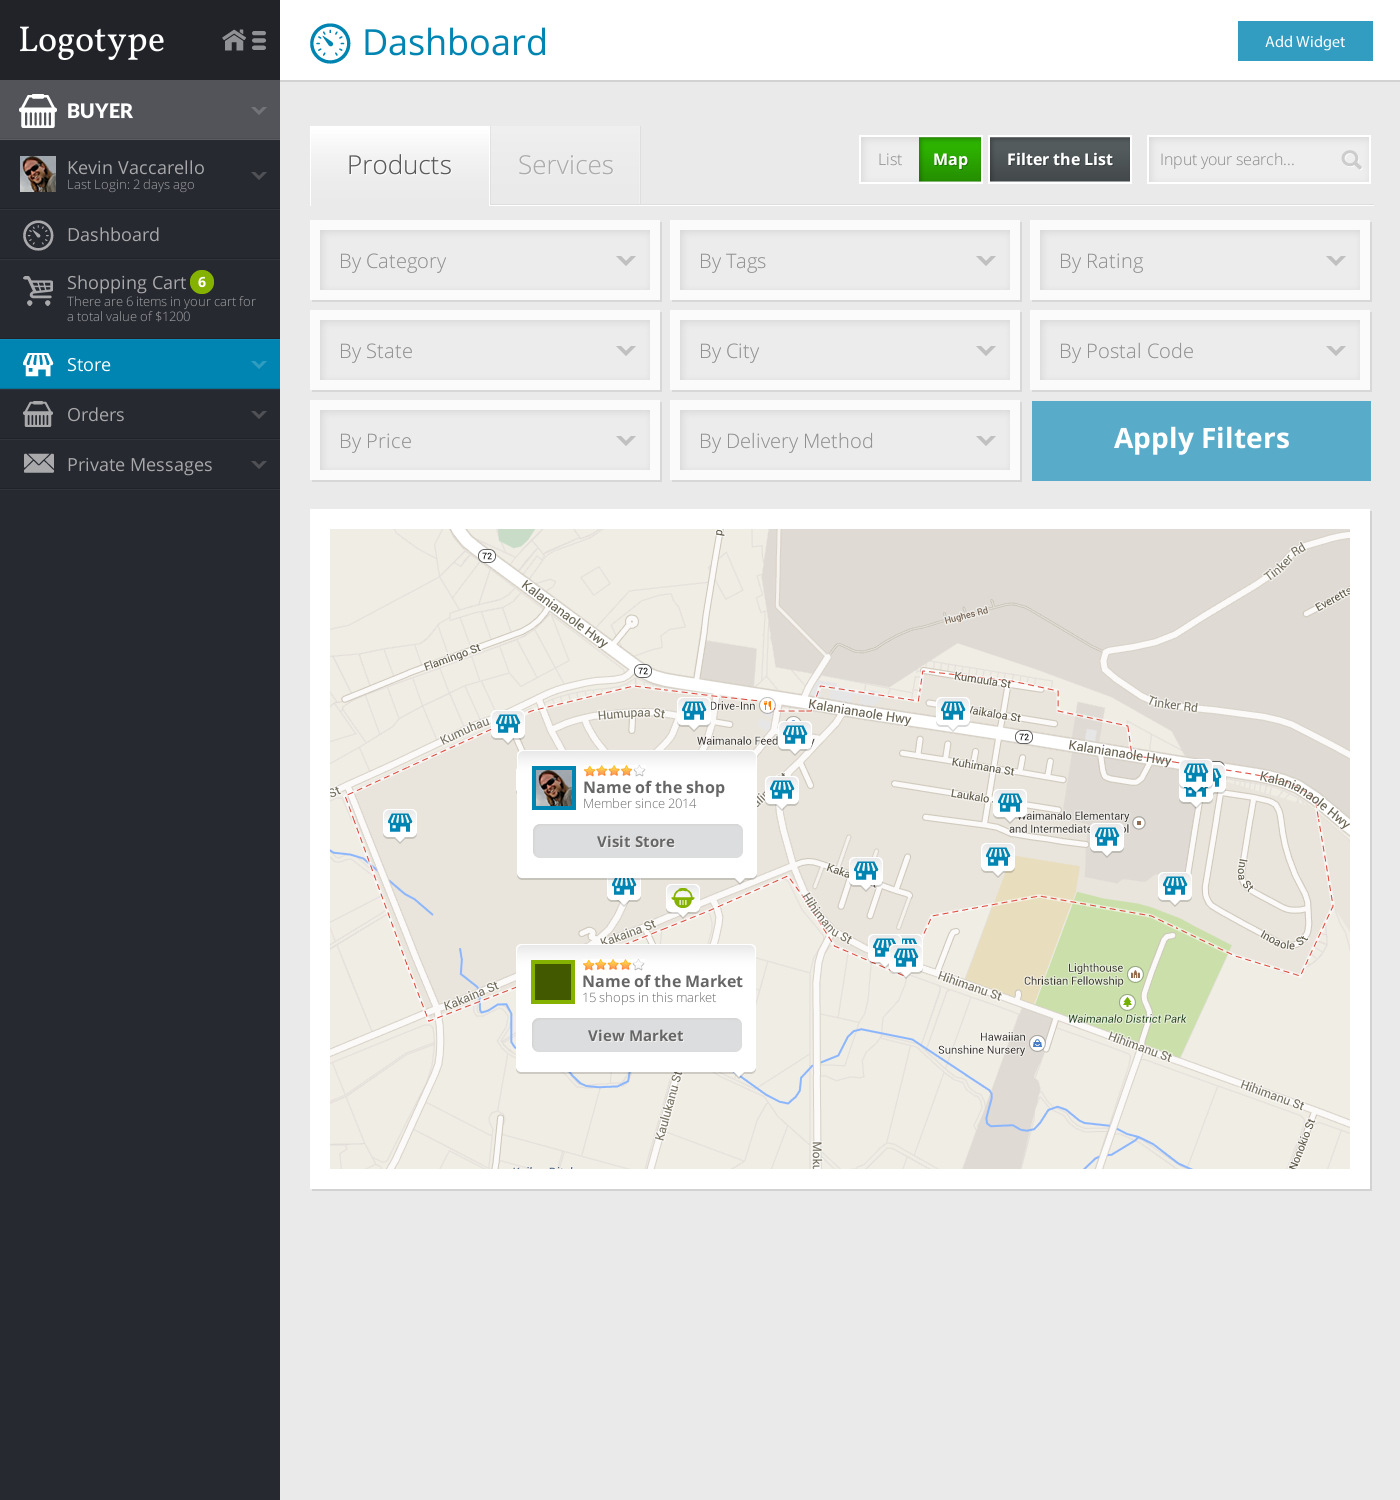1400x1500 pixels.
Task: Select the Products tab
Action: [x=400, y=165]
